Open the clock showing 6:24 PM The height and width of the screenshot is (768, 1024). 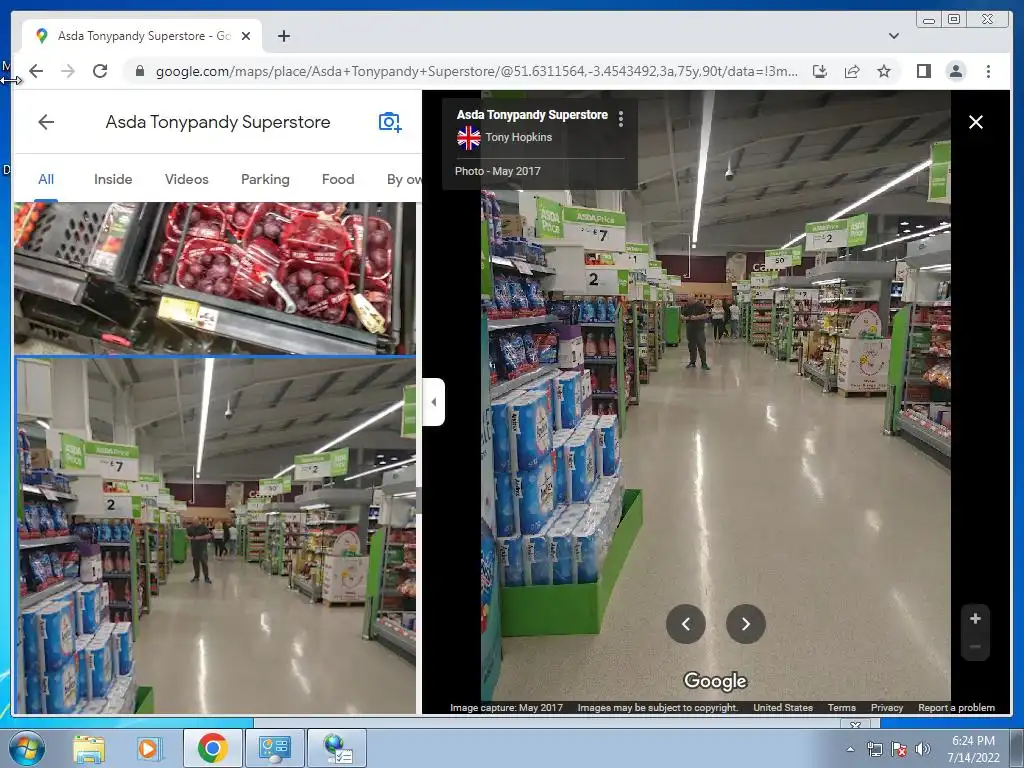973,748
